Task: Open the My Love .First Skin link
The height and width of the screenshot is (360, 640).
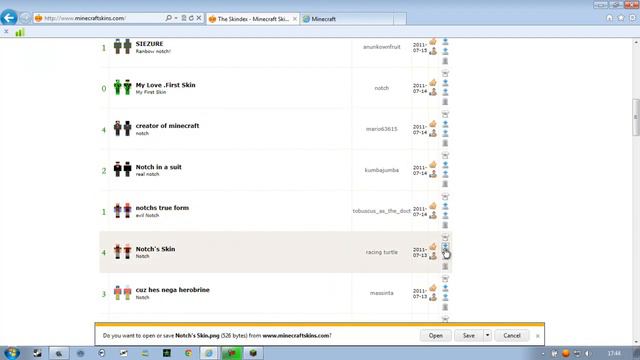Action: pyautogui.click(x=165, y=85)
